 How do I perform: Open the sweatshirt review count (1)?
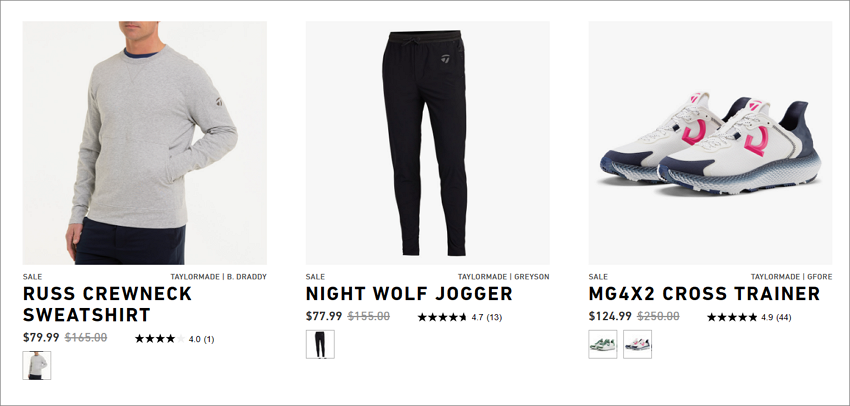click(209, 339)
